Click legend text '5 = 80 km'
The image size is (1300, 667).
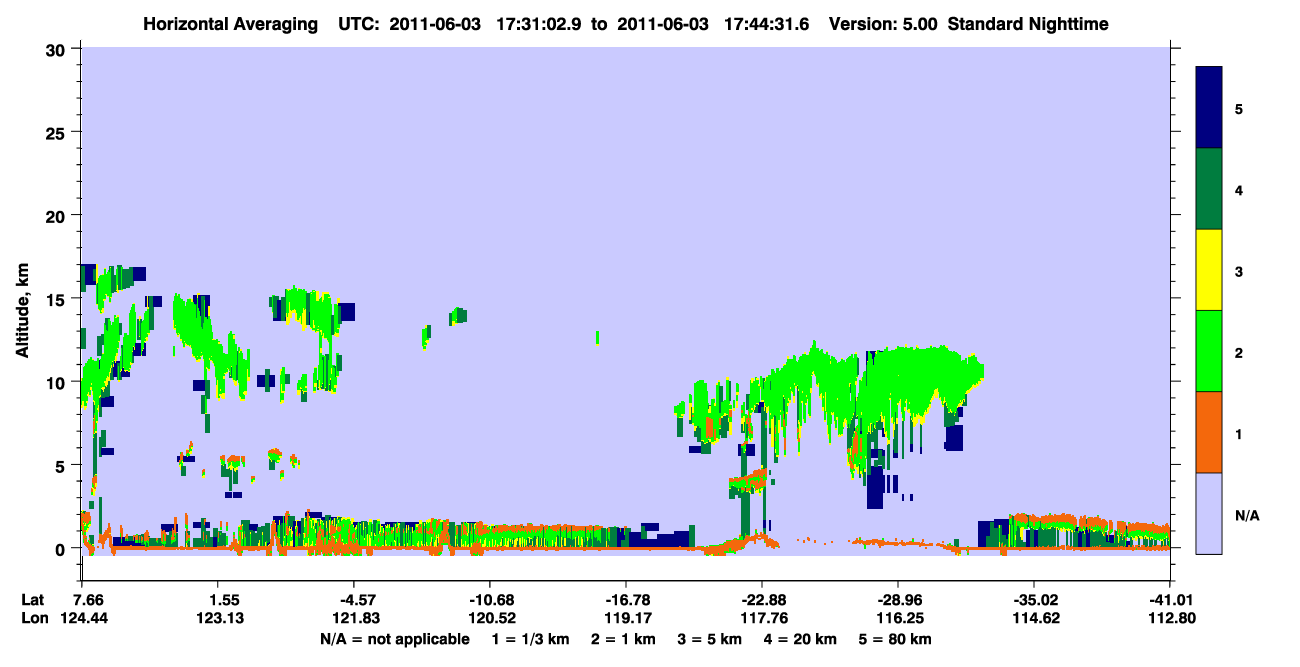(893, 639)
